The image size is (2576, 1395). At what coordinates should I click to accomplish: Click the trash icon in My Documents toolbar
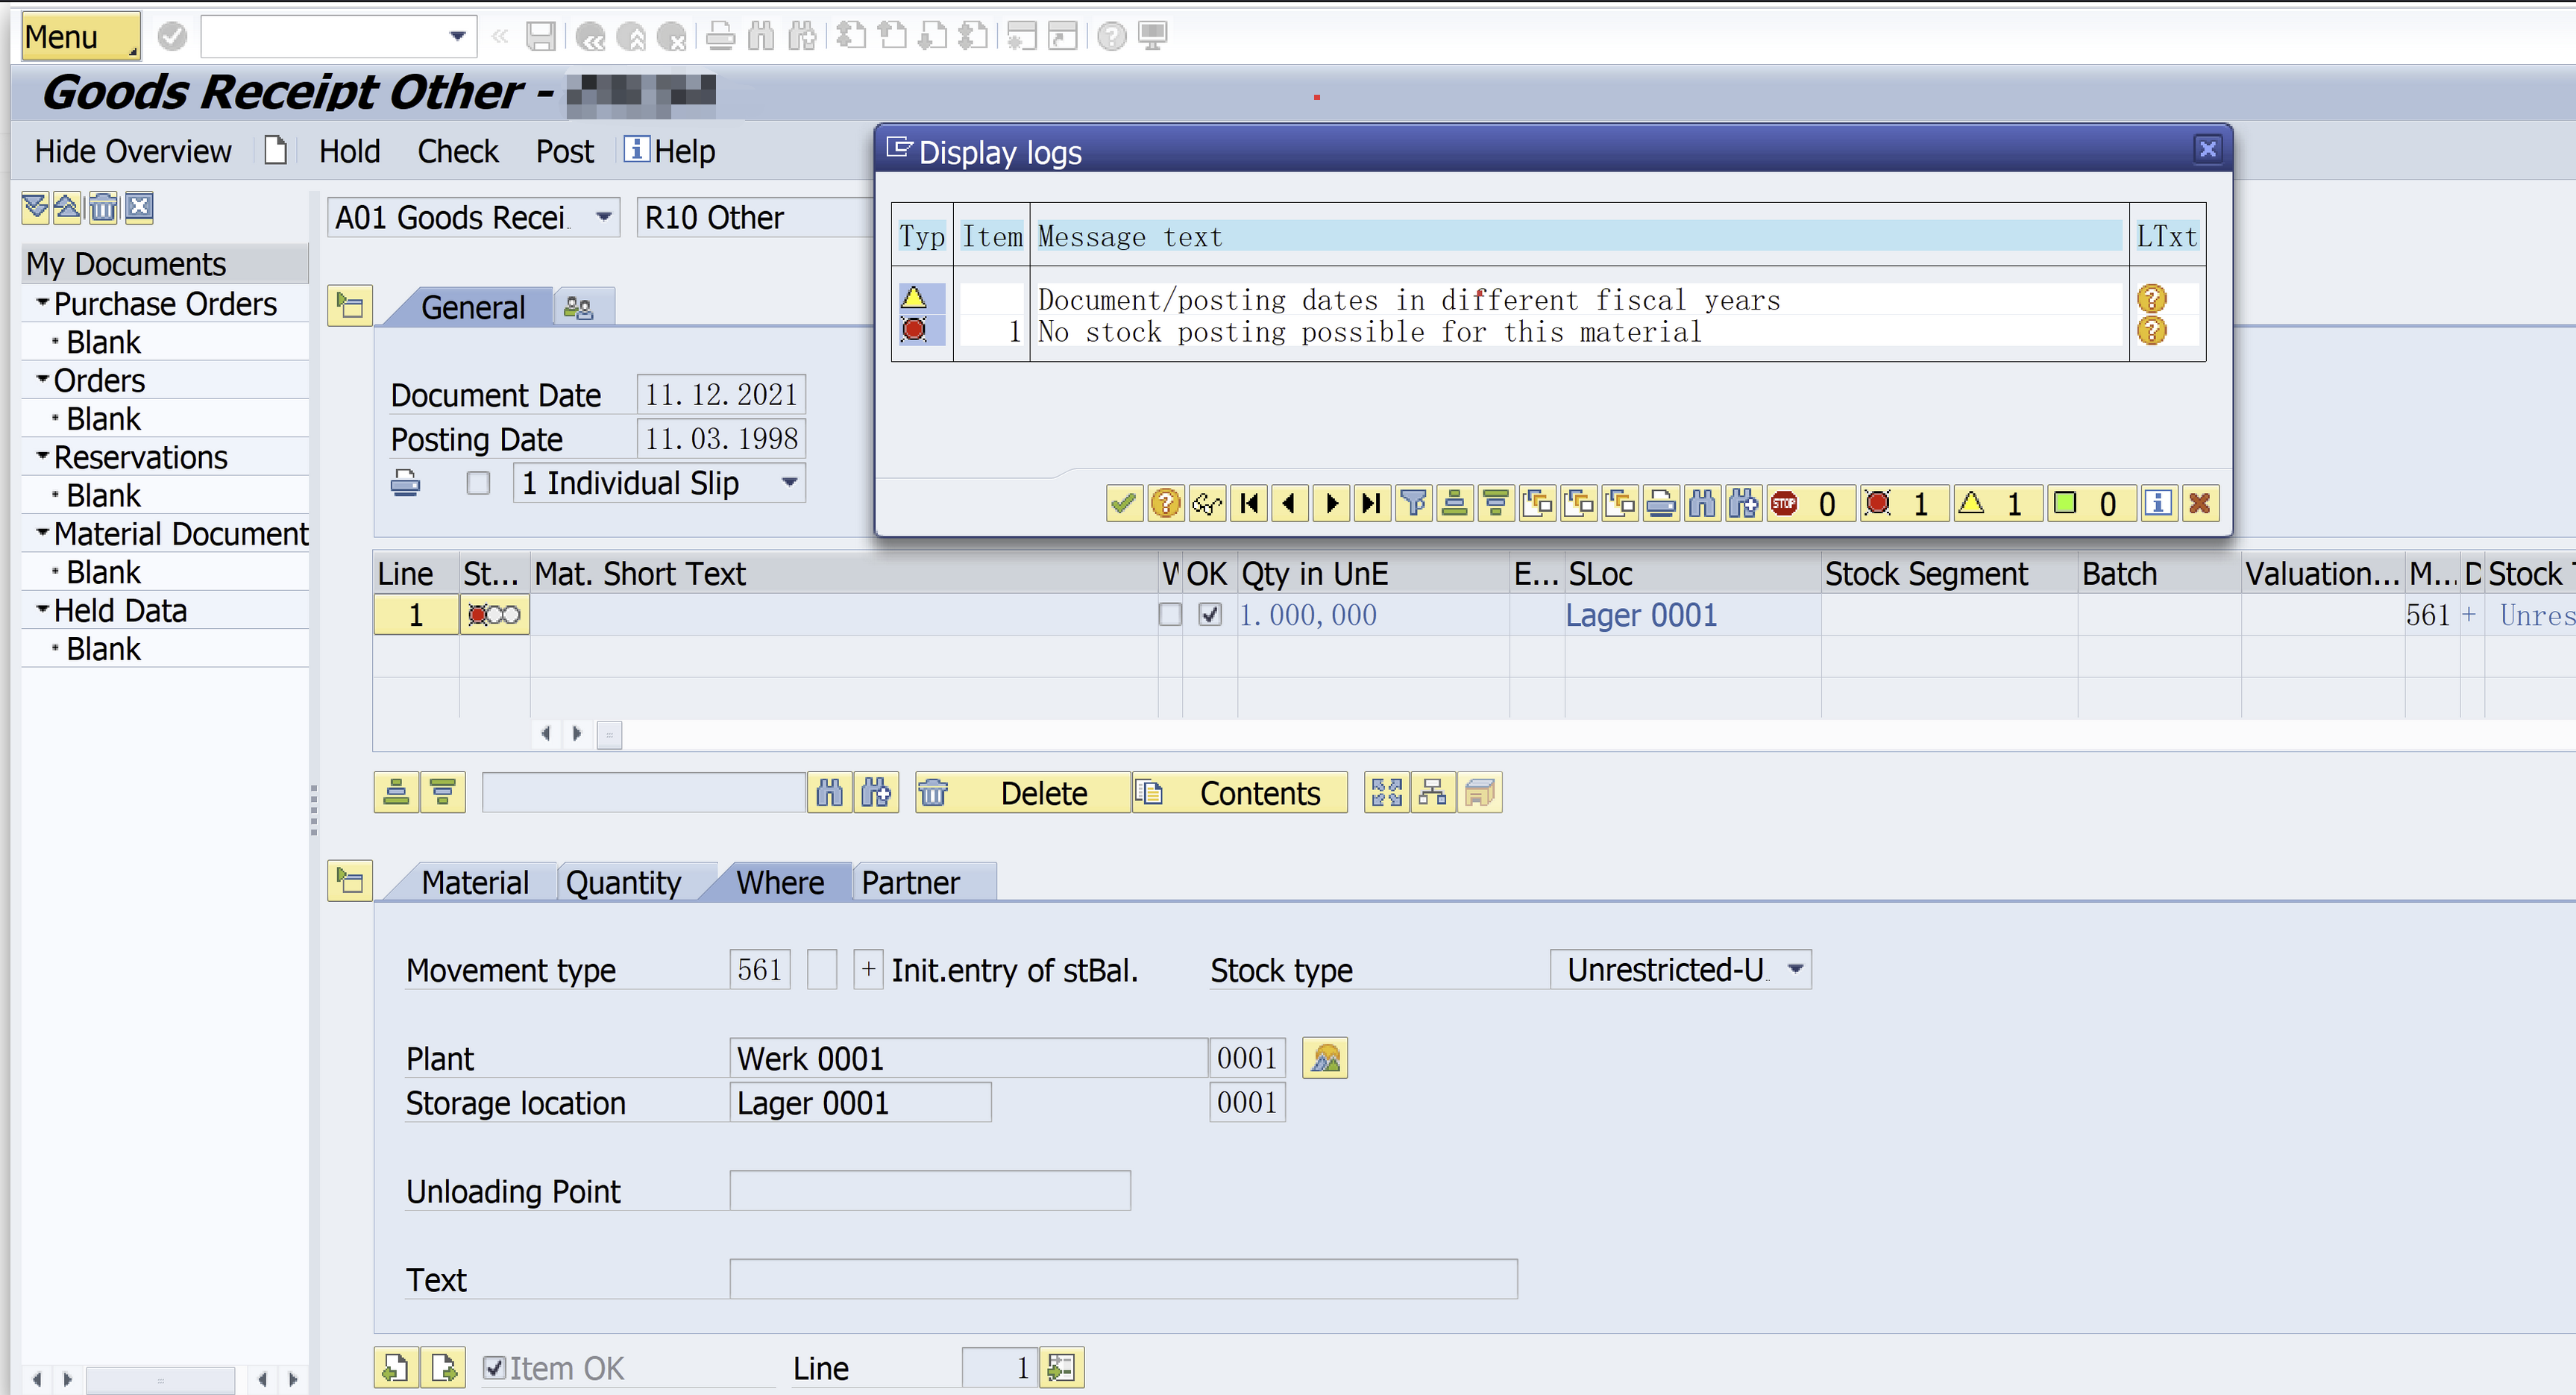(103, 207)
